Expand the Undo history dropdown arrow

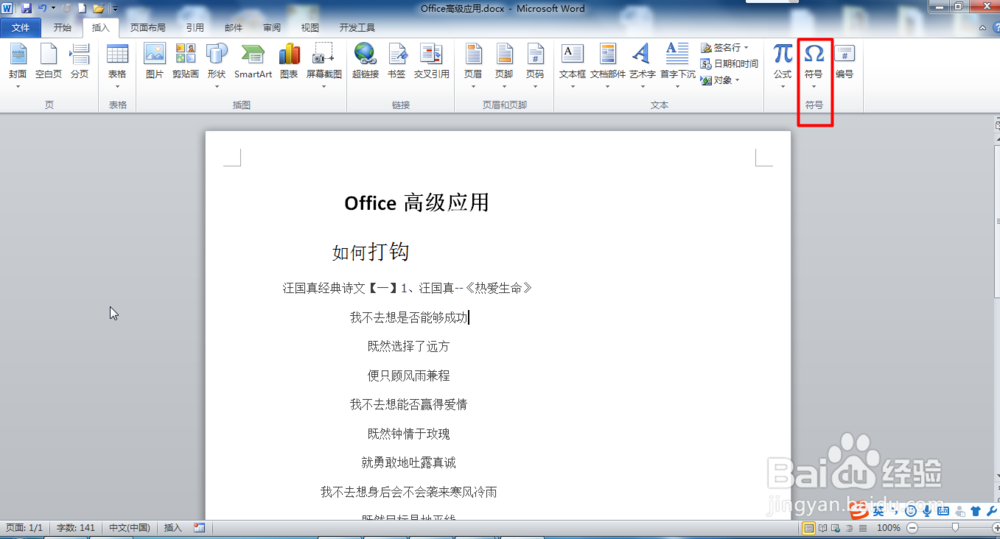click(53, 8)
